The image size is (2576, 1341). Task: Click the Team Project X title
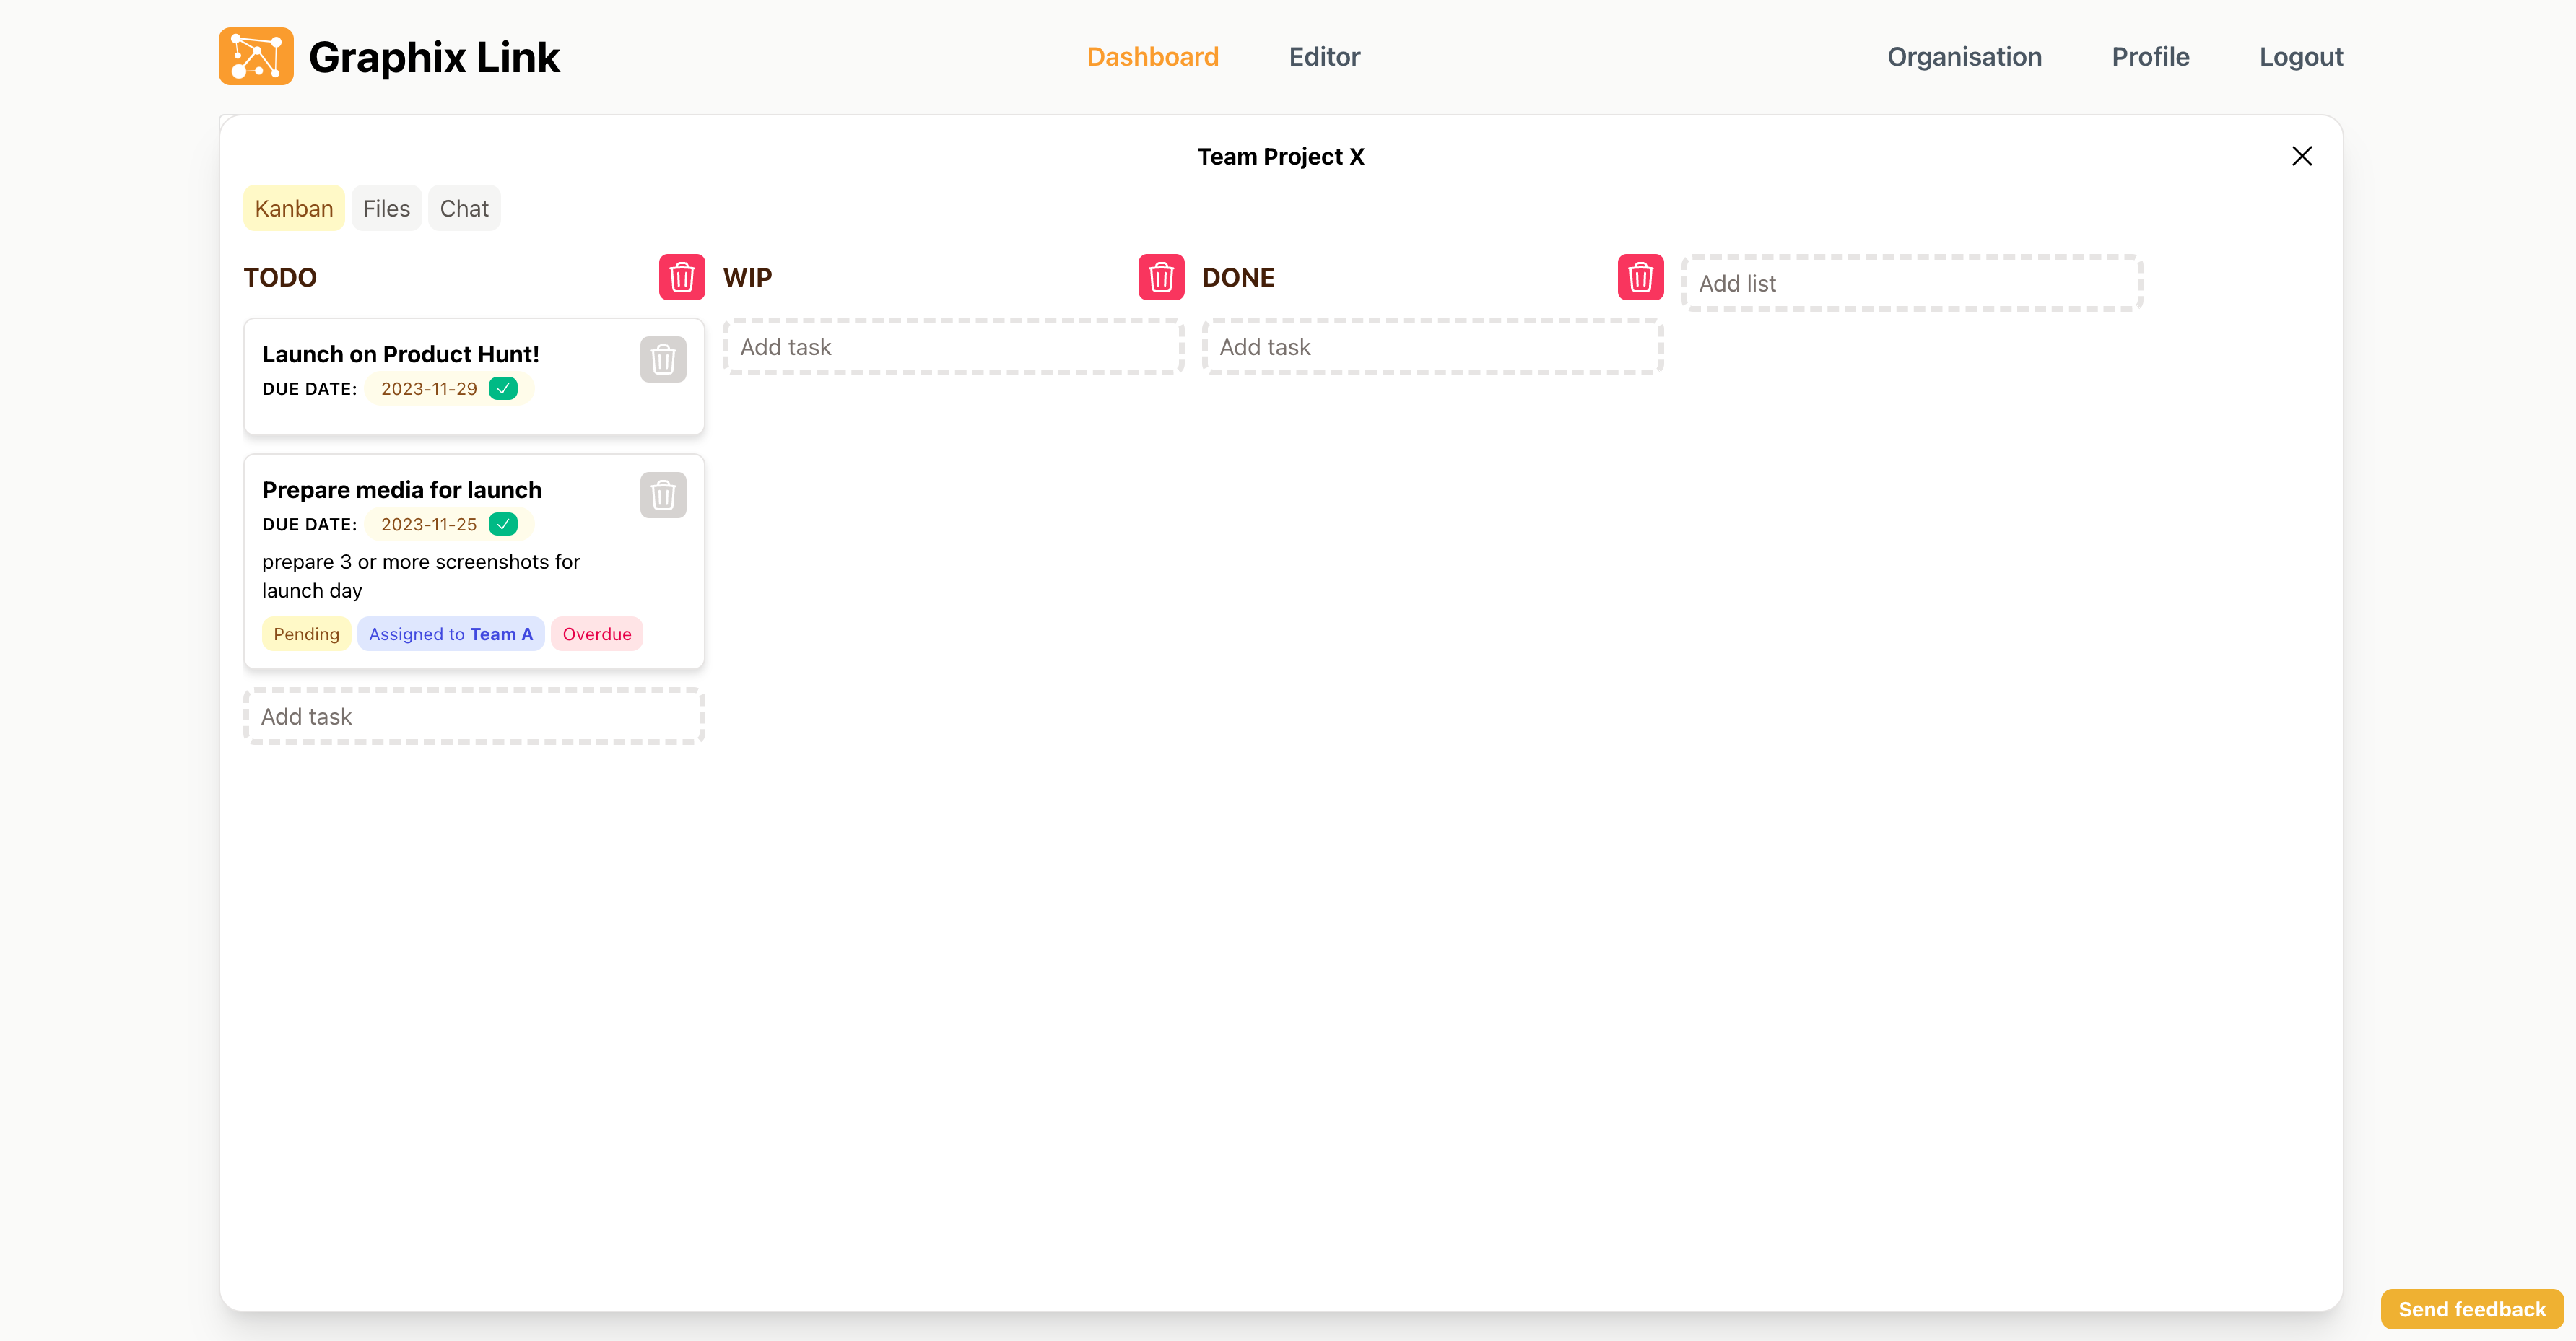(1281, 156)
